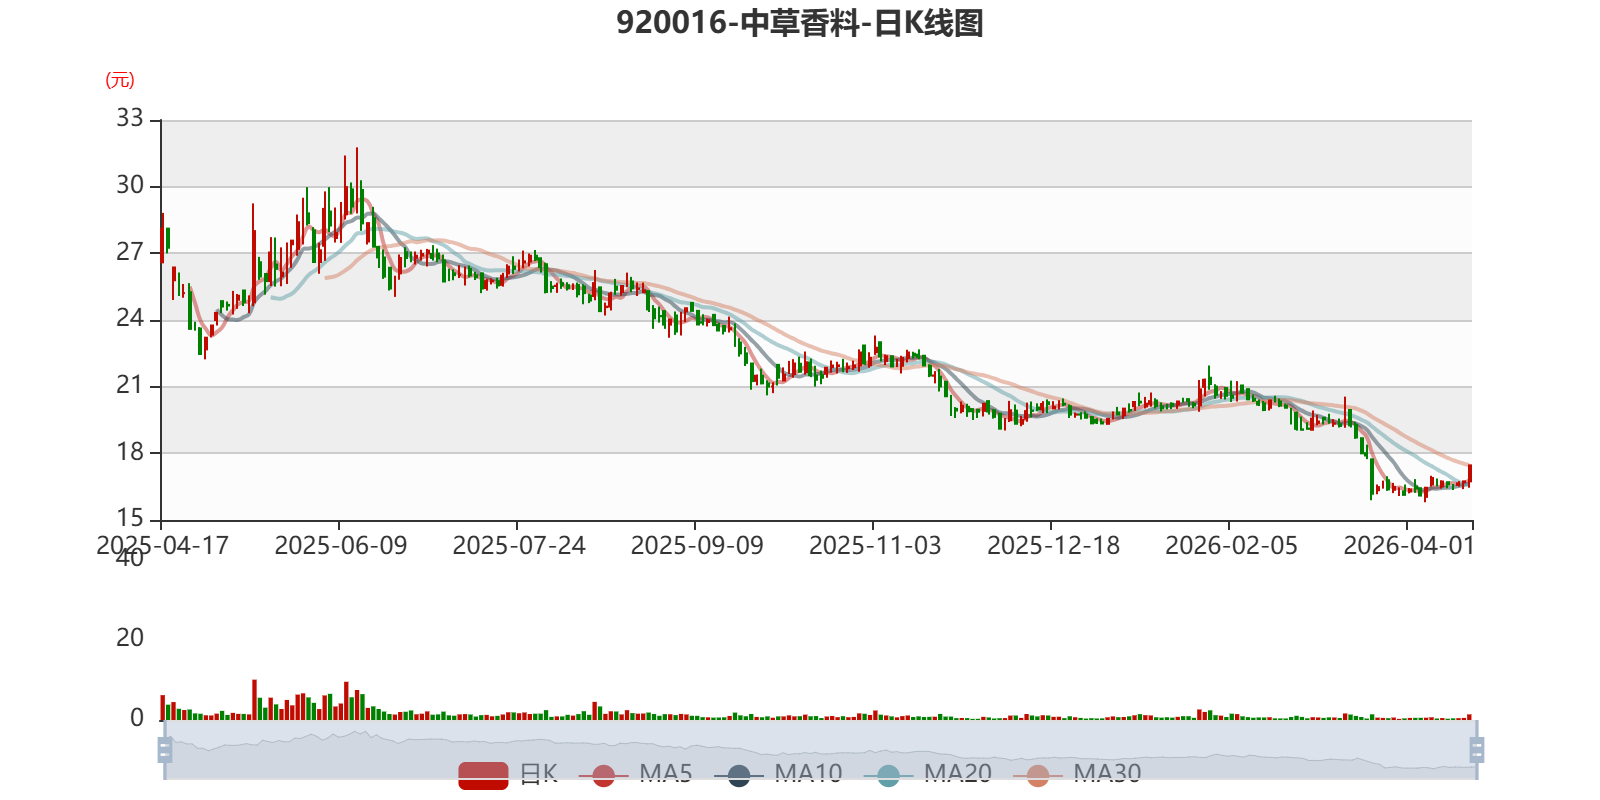Viewport: 1600px width, 800px height.
Task: Click the MA20 teal circle legend marker
Action: point(888,775)
